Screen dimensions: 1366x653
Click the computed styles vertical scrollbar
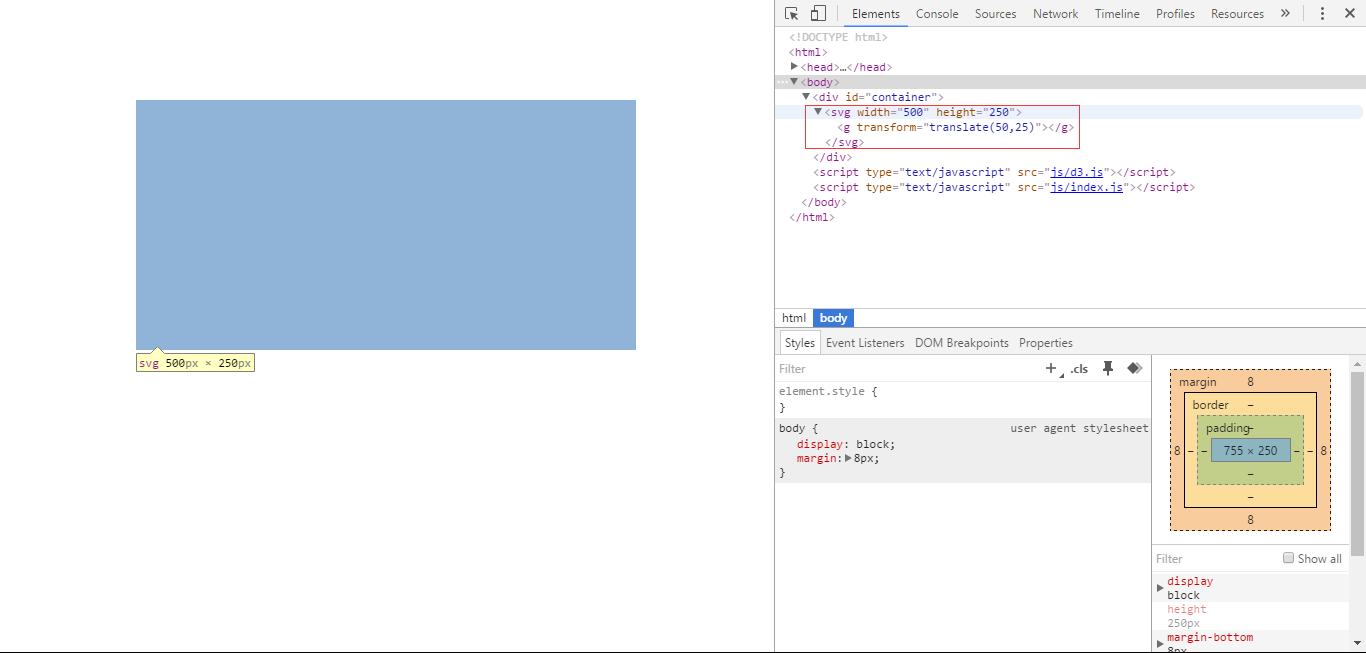coord(1357,463)
